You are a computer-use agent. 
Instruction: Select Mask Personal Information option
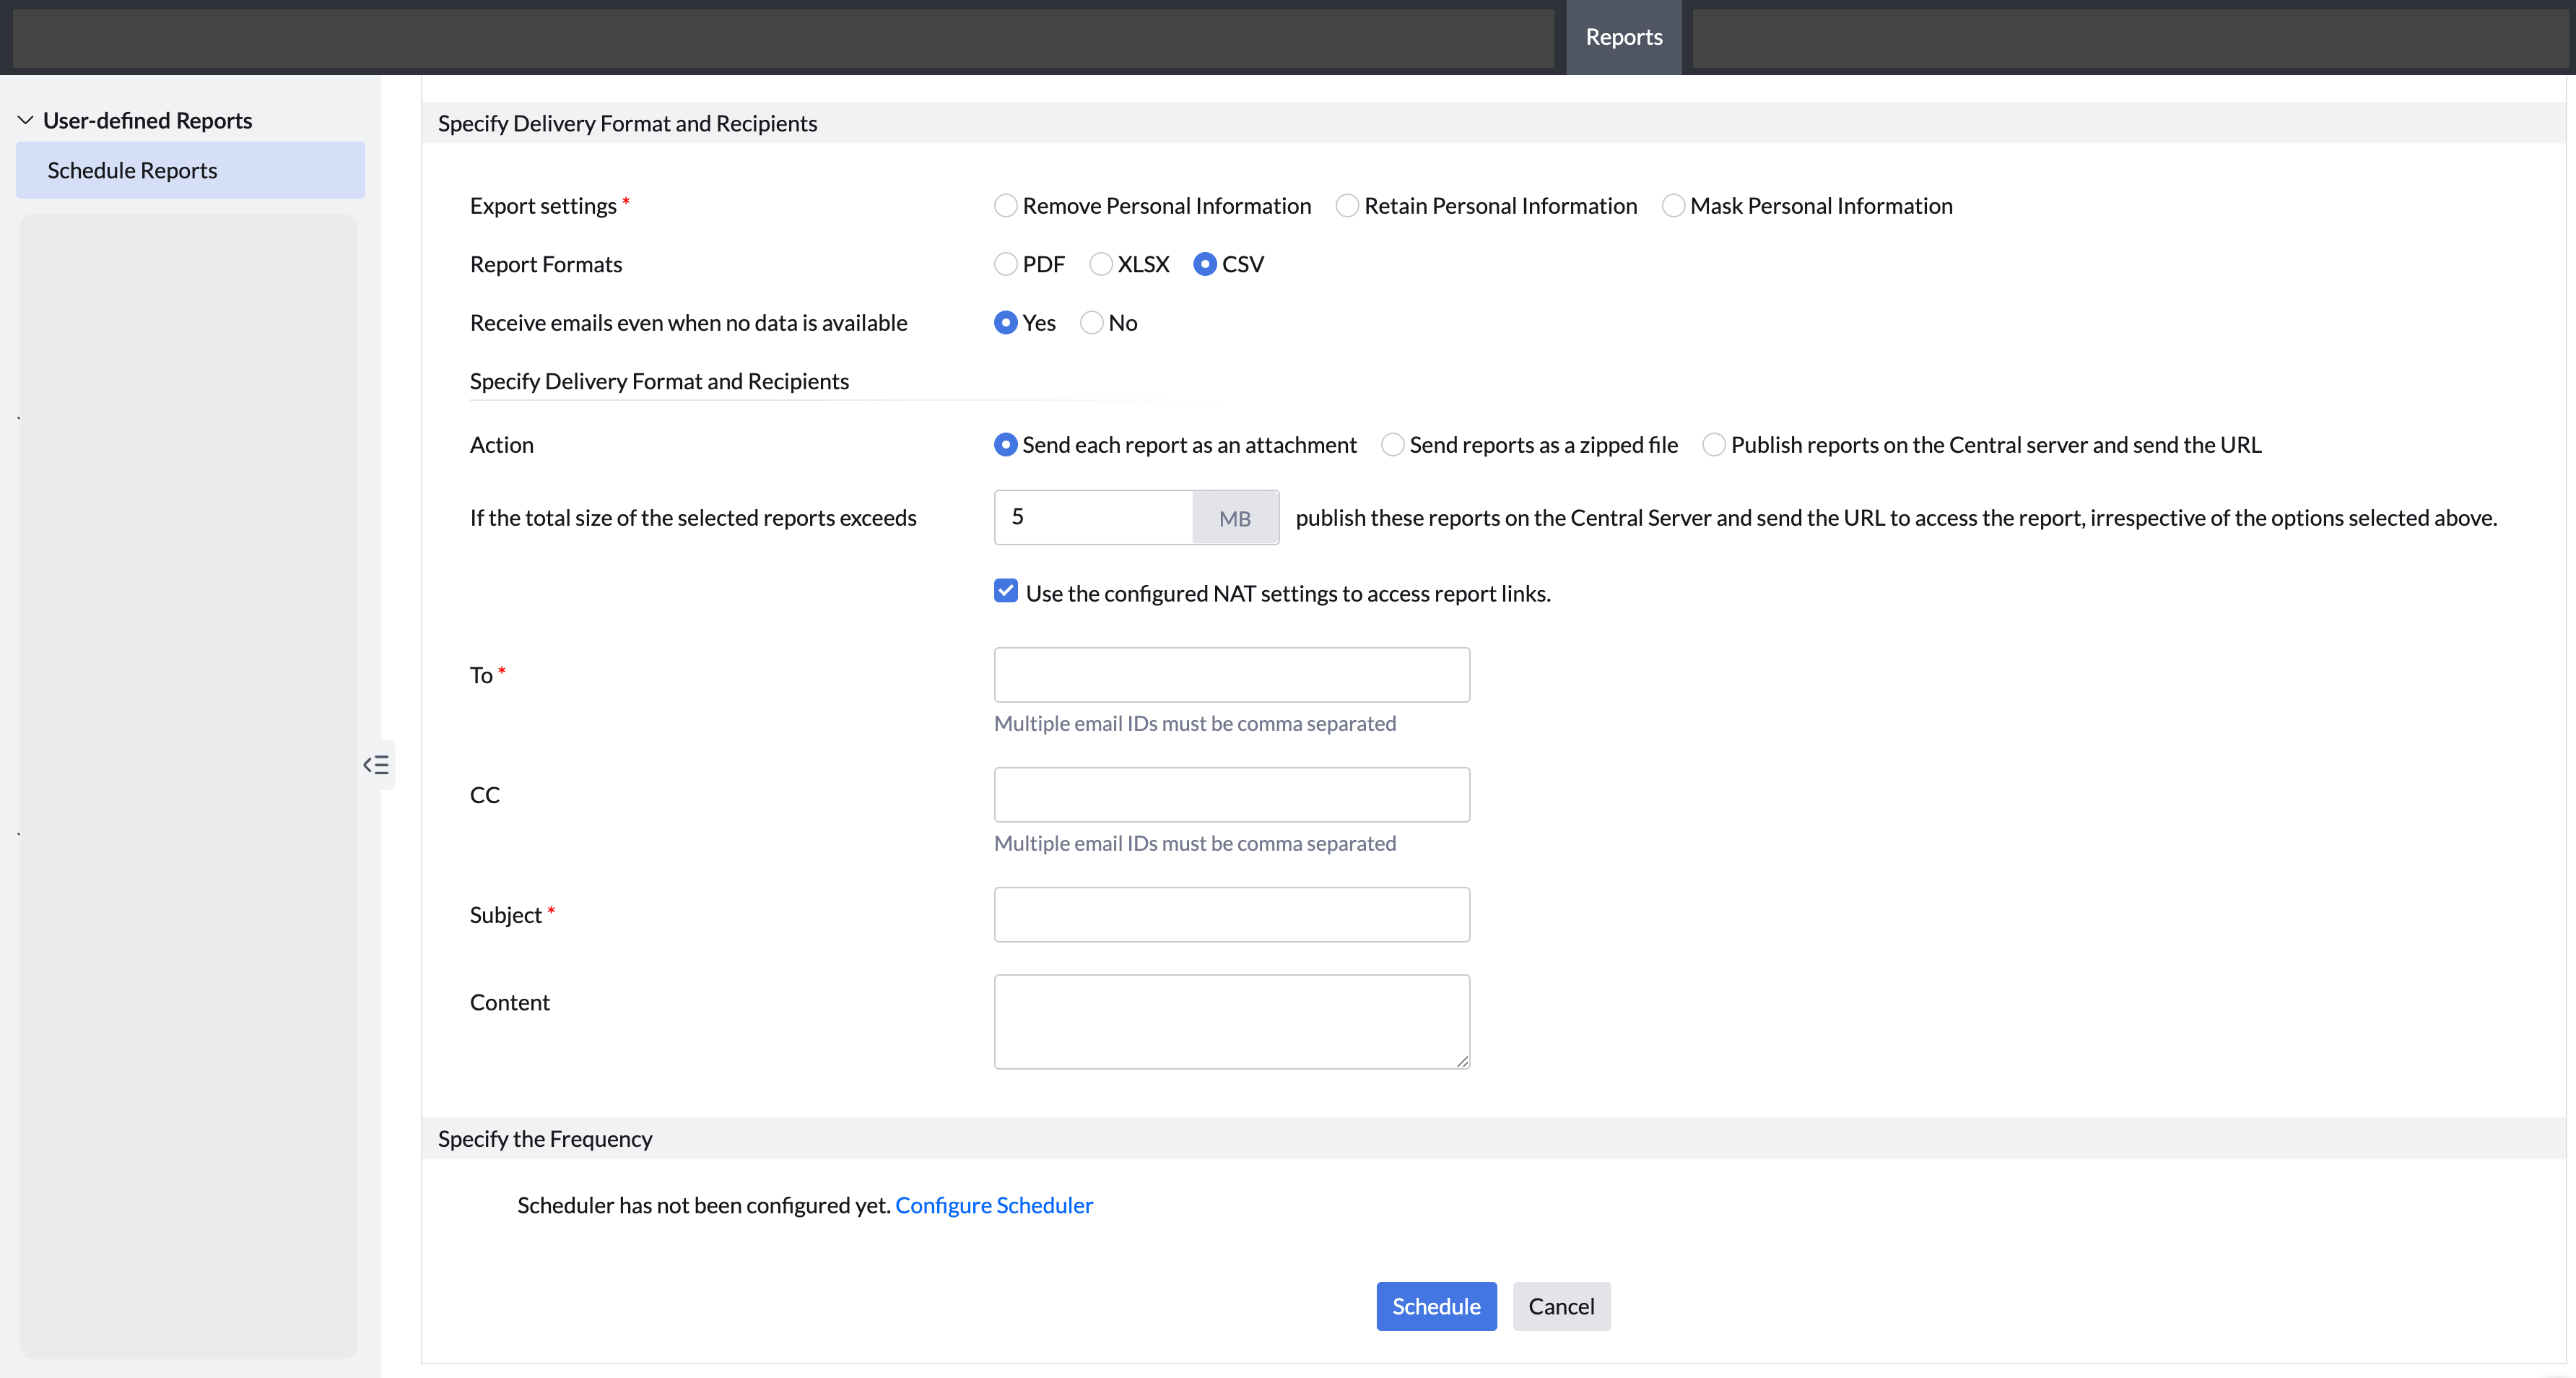1673,206
